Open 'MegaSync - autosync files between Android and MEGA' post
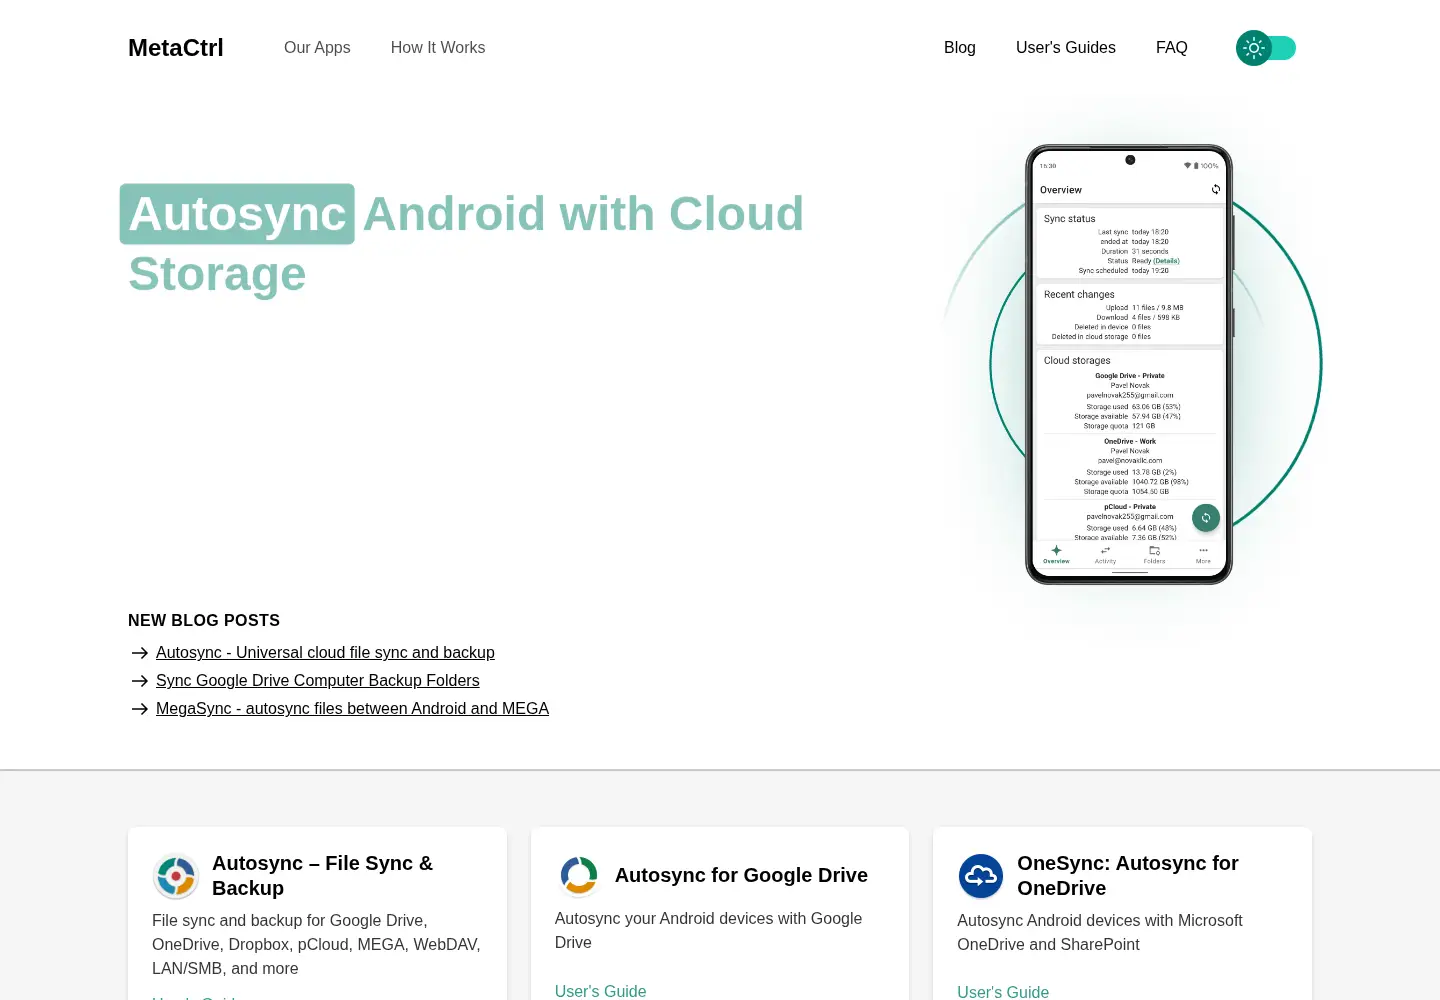1440x1000 pixels. pyautogui.click(x=352, y=709)
